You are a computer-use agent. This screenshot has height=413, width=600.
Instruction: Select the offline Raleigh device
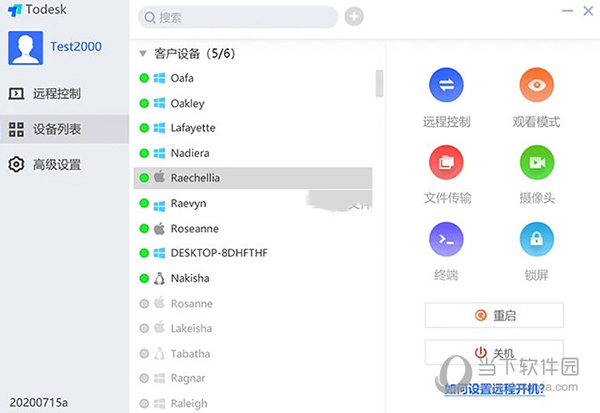pyautogui.click(x=253, y=403)
